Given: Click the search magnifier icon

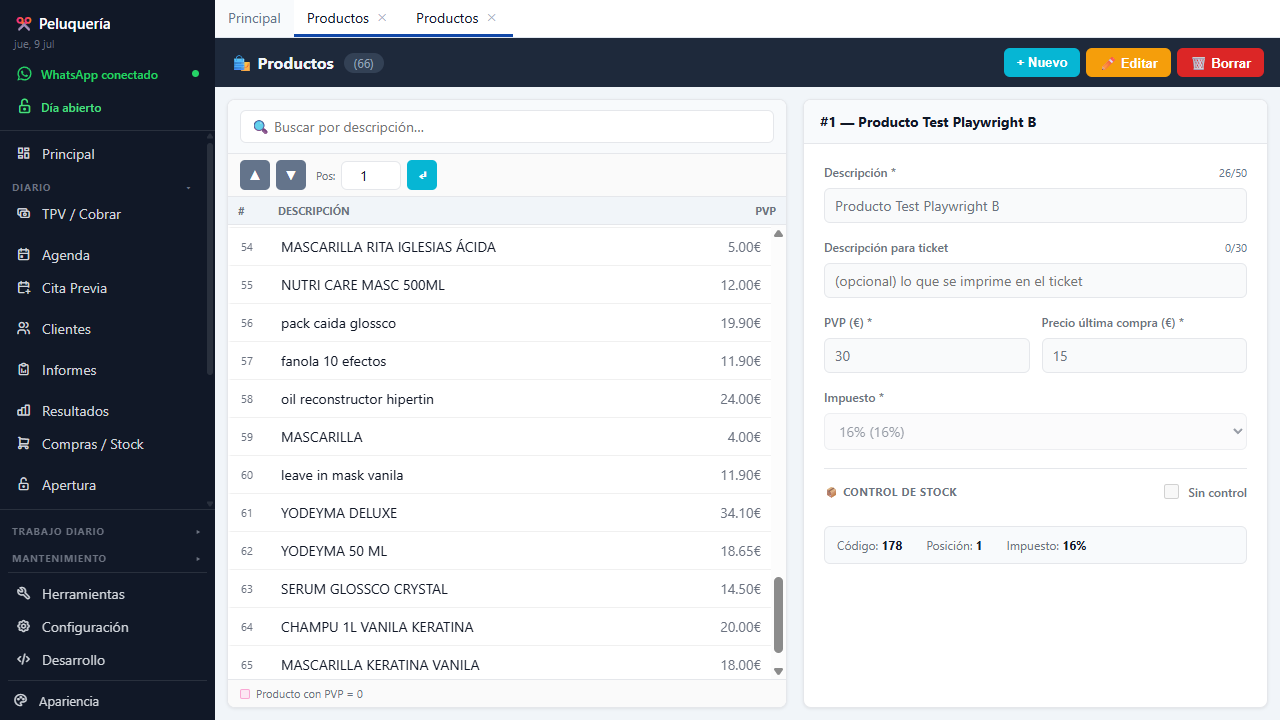Looking at the screenshot, I should (x=261, y=127).
